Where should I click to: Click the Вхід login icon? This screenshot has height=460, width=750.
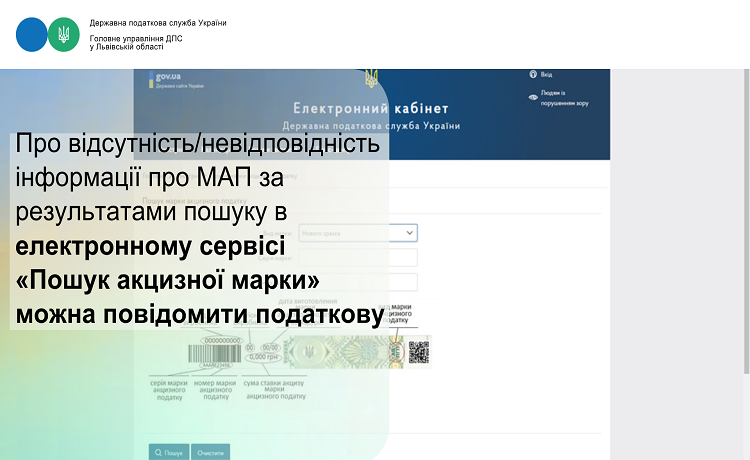[x=533, y=74]
